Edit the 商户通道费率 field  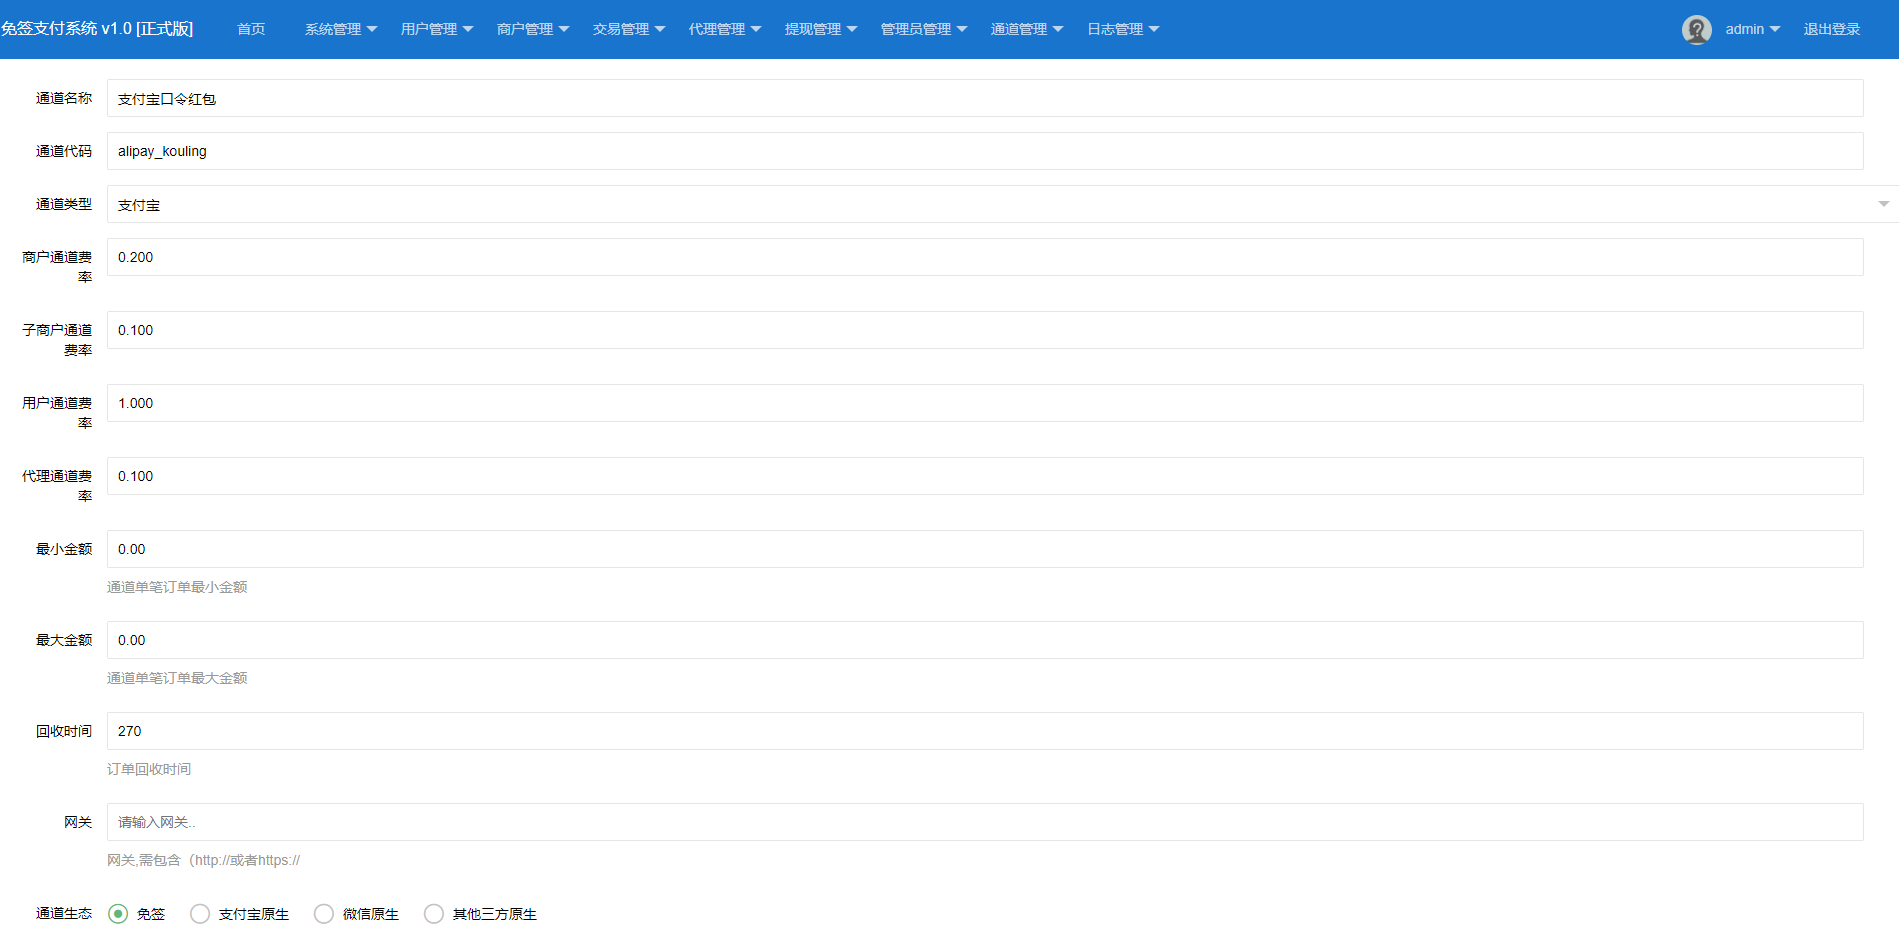tap(985, 257)
